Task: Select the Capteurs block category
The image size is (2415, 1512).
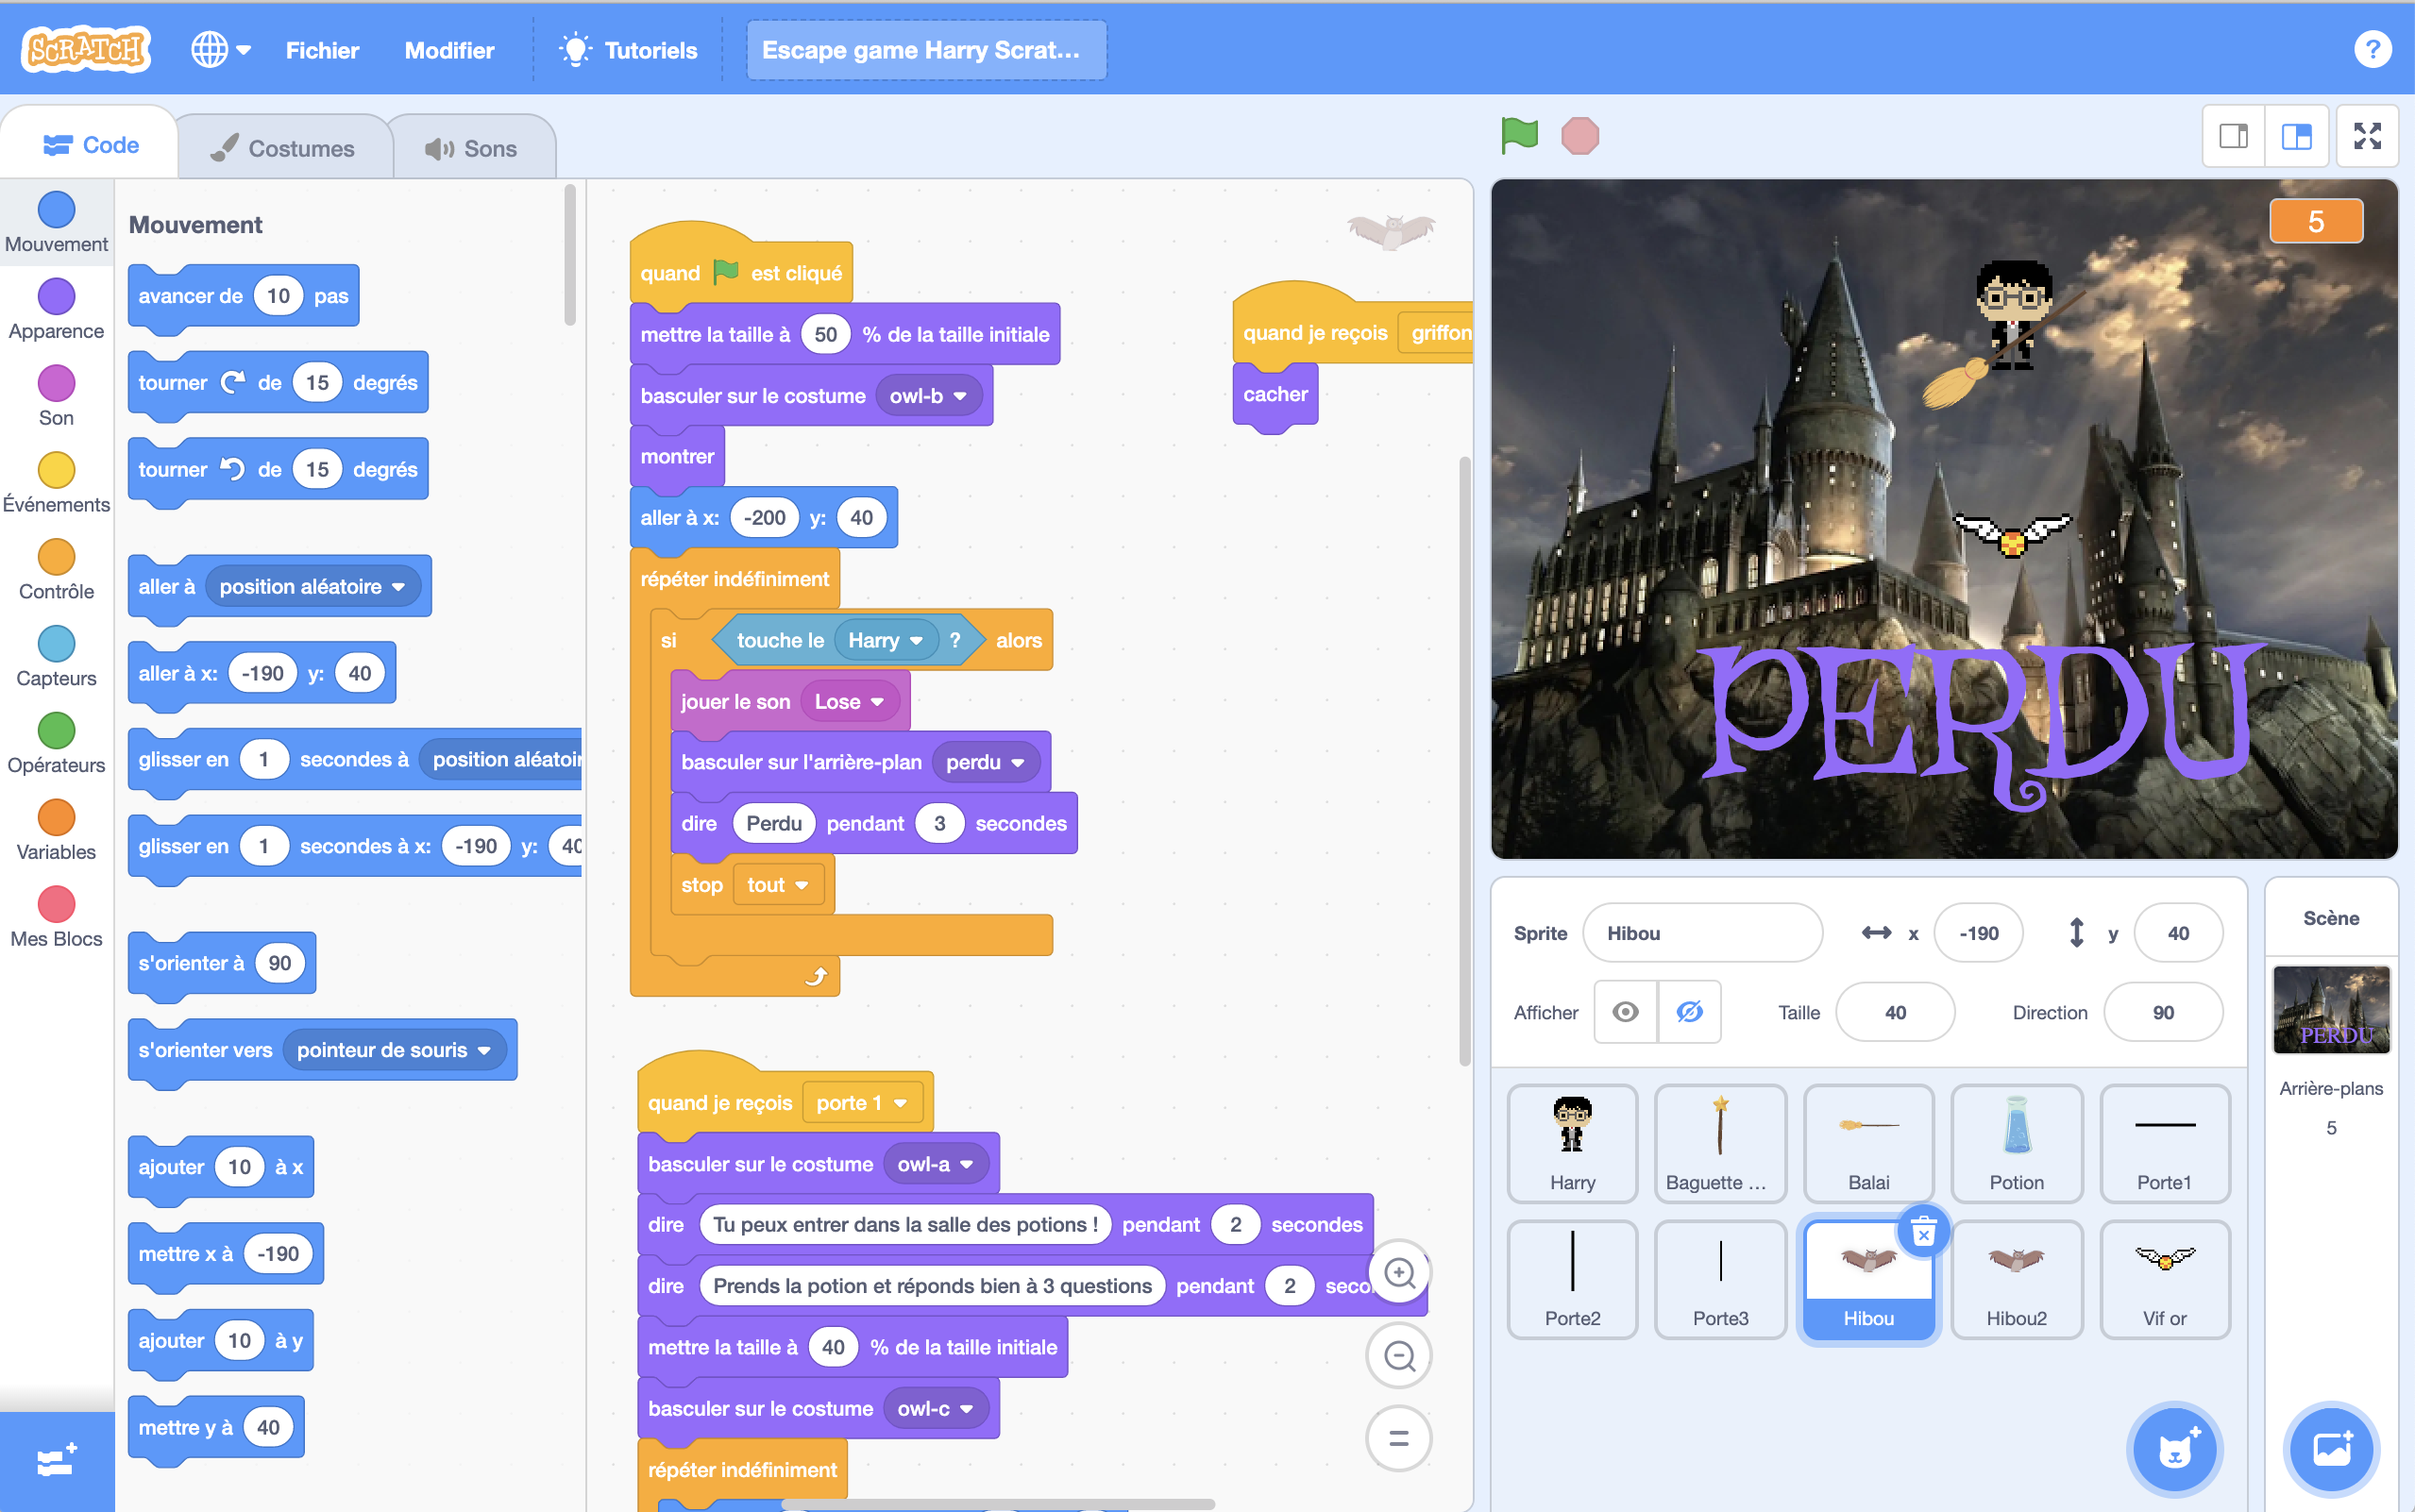Action: coord(56,657)
